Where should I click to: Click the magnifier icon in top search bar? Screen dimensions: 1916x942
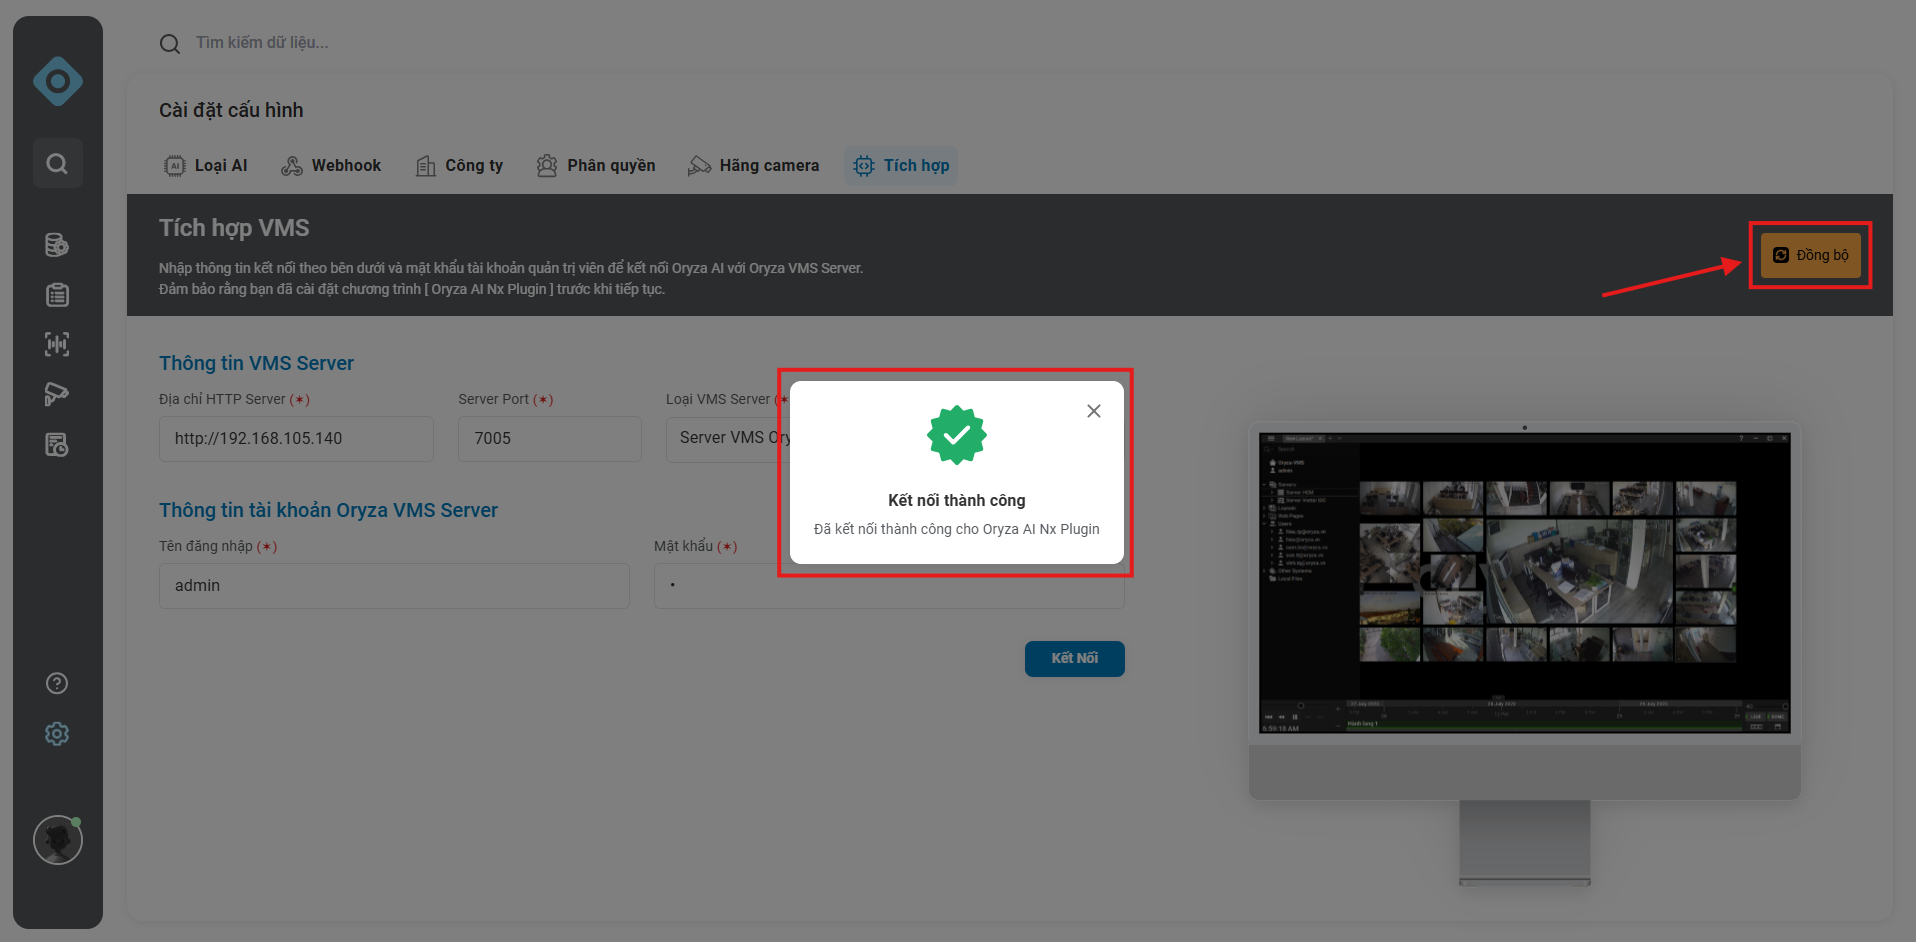point(170,44)
